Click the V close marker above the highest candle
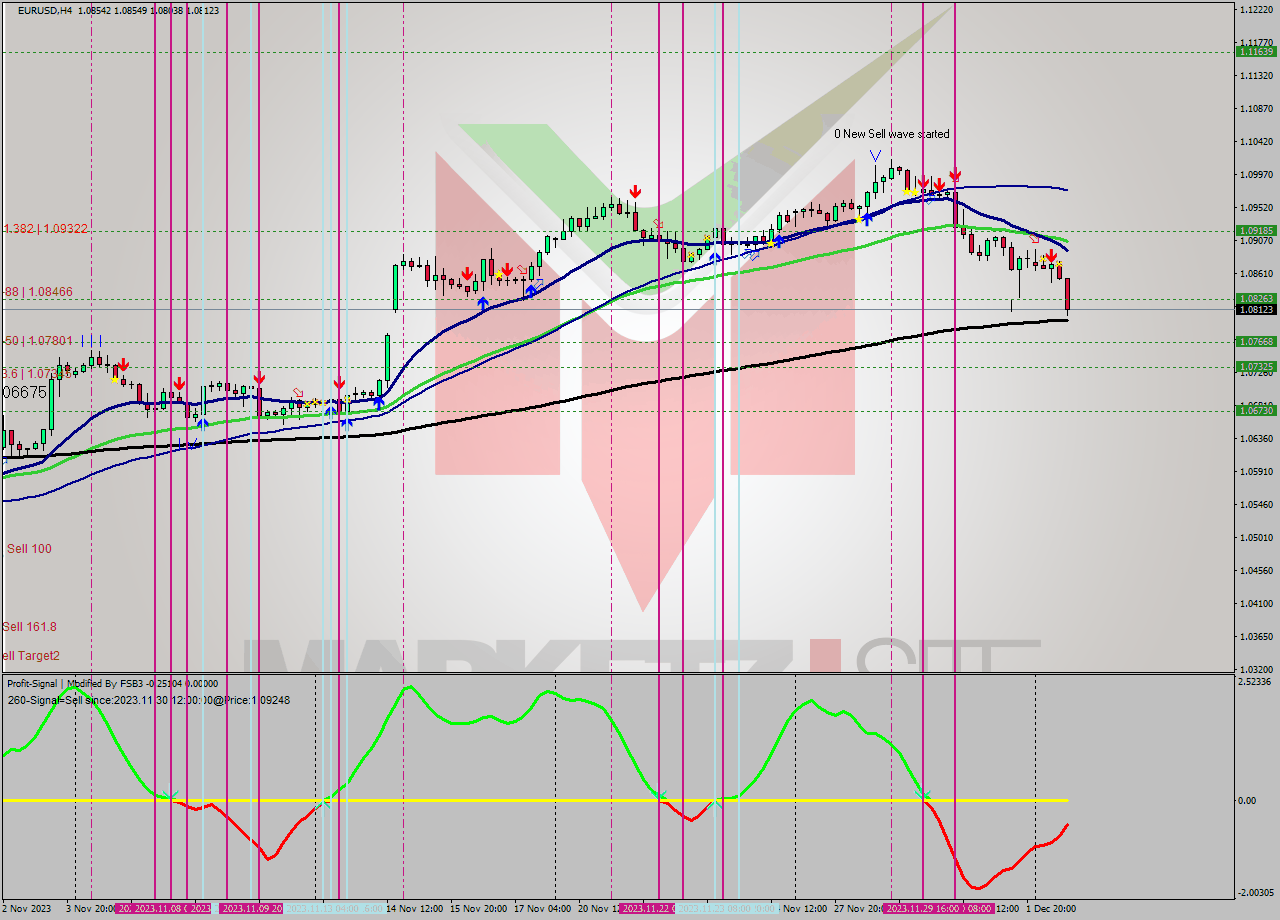 coord(874,153)
